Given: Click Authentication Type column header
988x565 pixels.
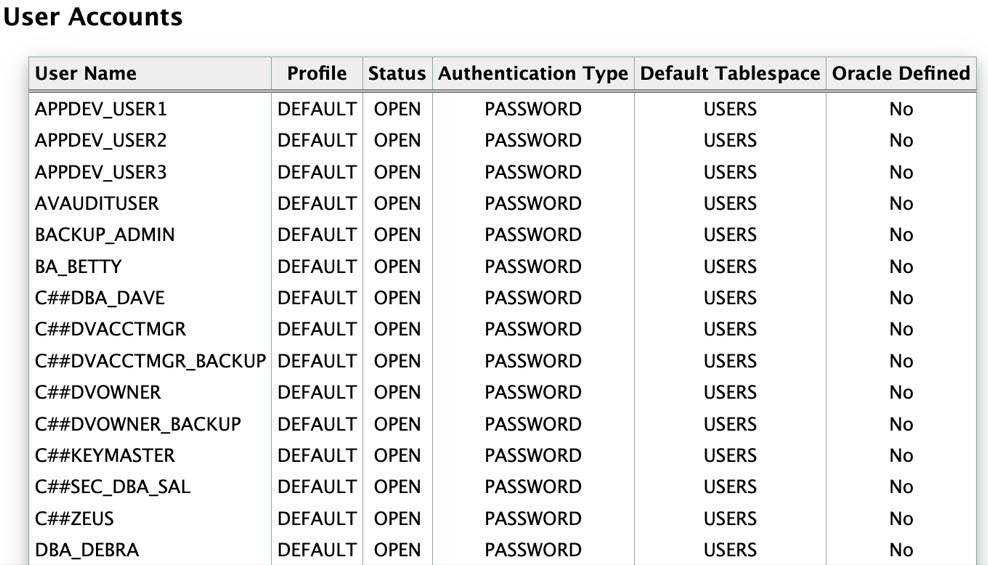Looking at the screenshot, I should tap(533, 74).
